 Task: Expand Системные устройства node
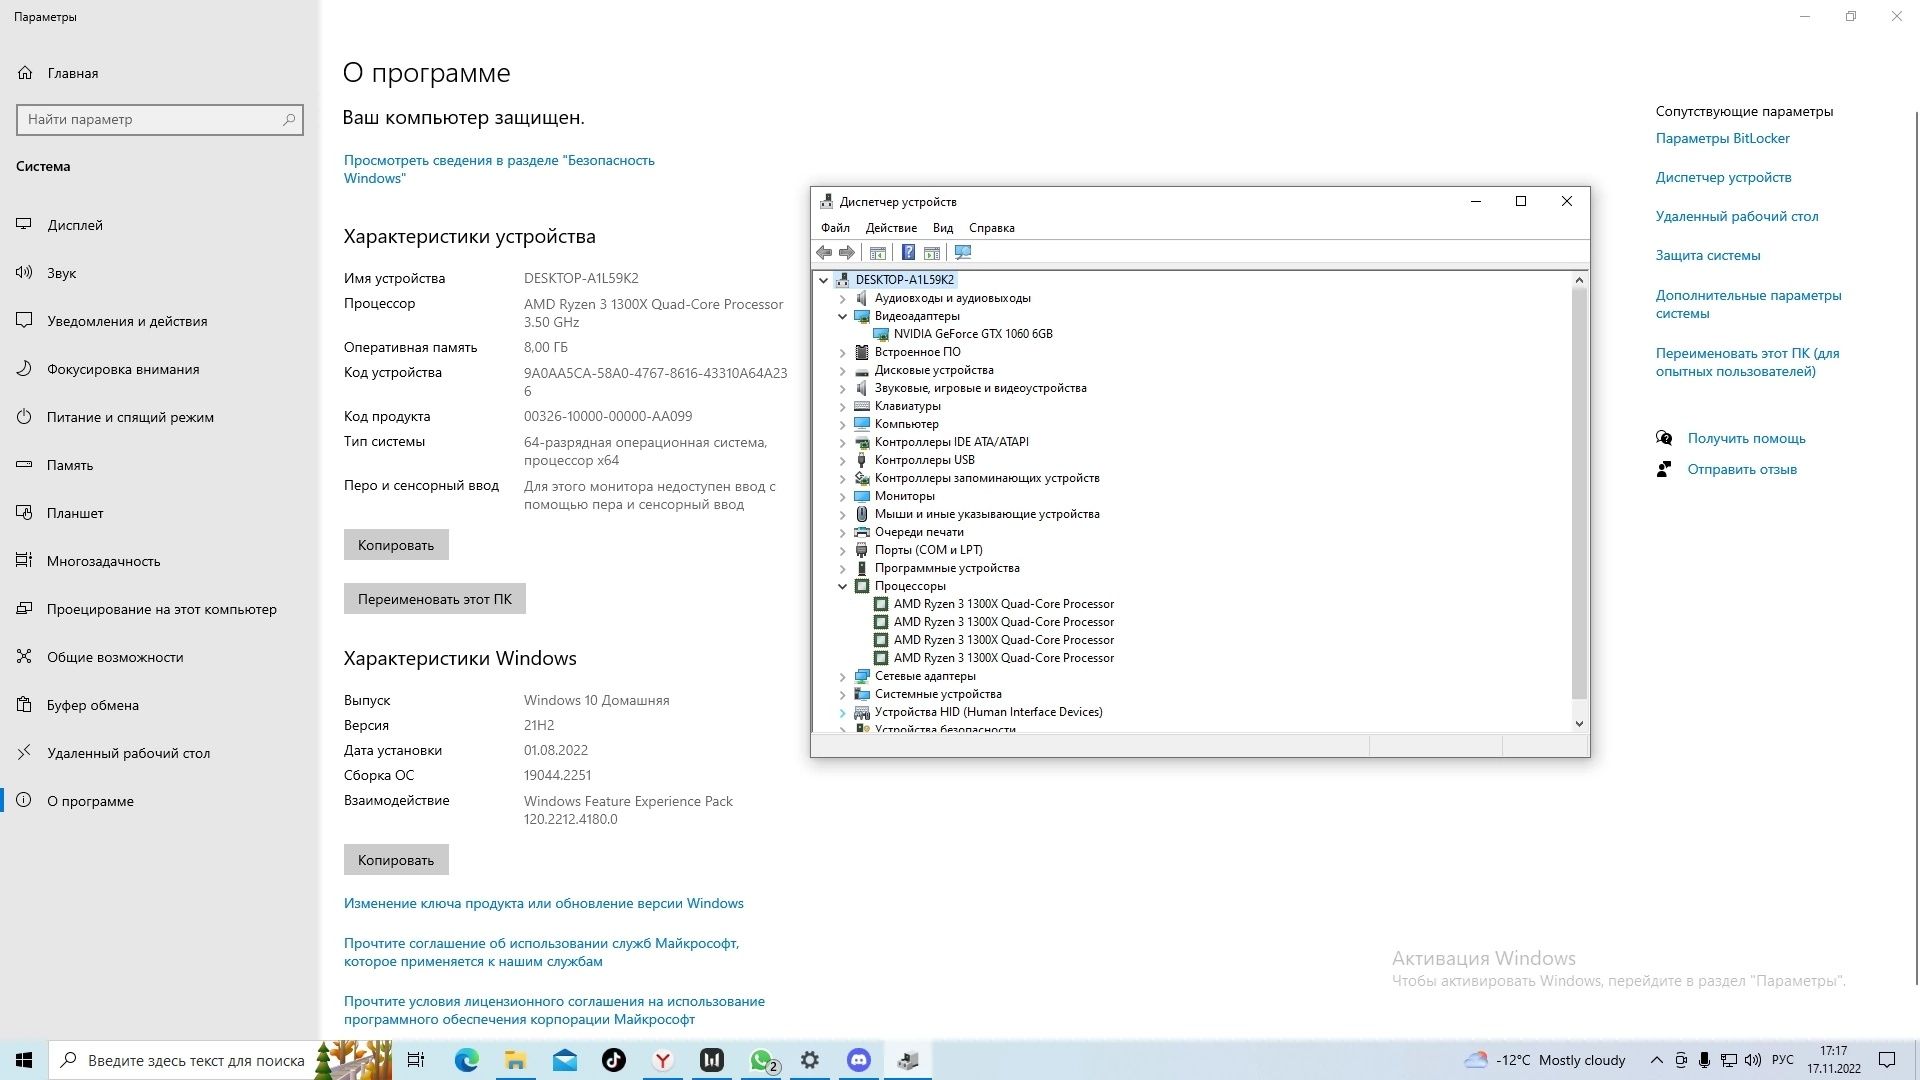[x=842, y=694]
